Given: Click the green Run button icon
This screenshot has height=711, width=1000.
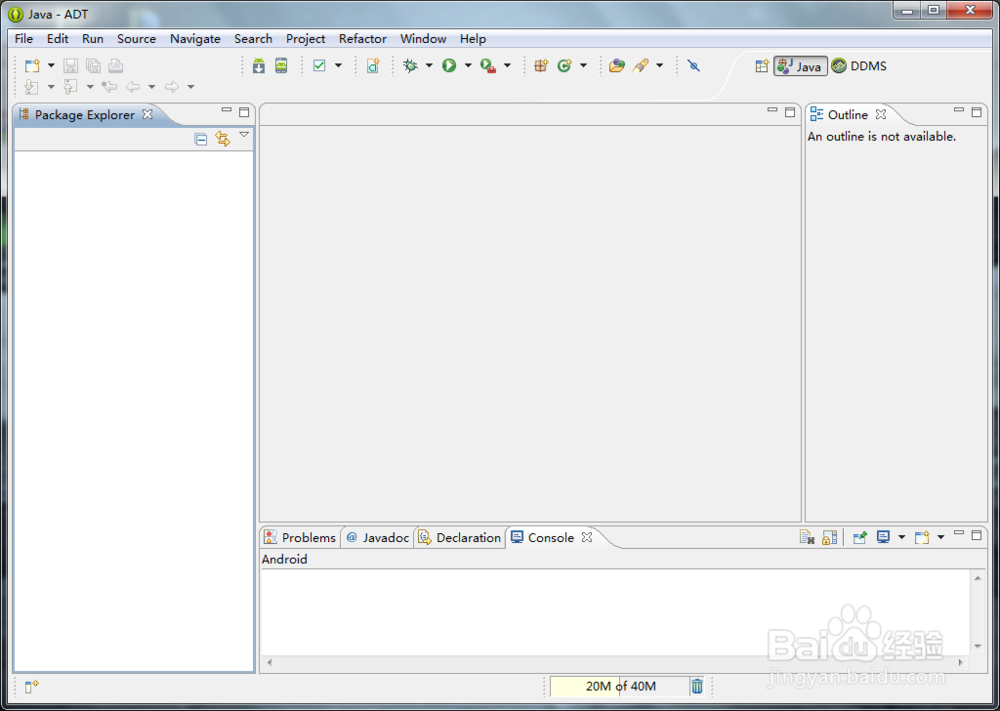Looking at the screenshot, I should coord(449,66).
